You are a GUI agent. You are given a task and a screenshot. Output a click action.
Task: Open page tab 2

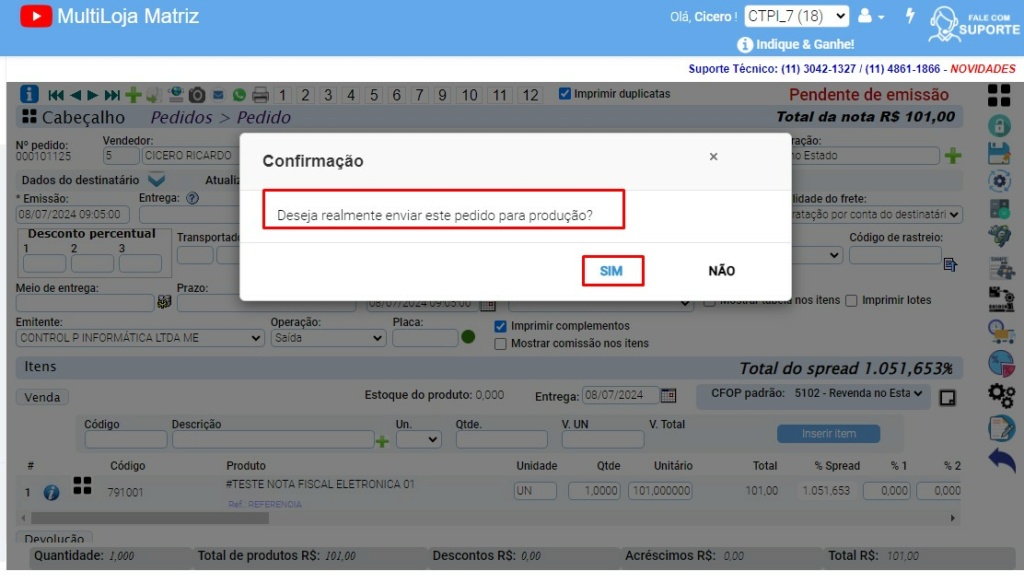click(305, 95)
